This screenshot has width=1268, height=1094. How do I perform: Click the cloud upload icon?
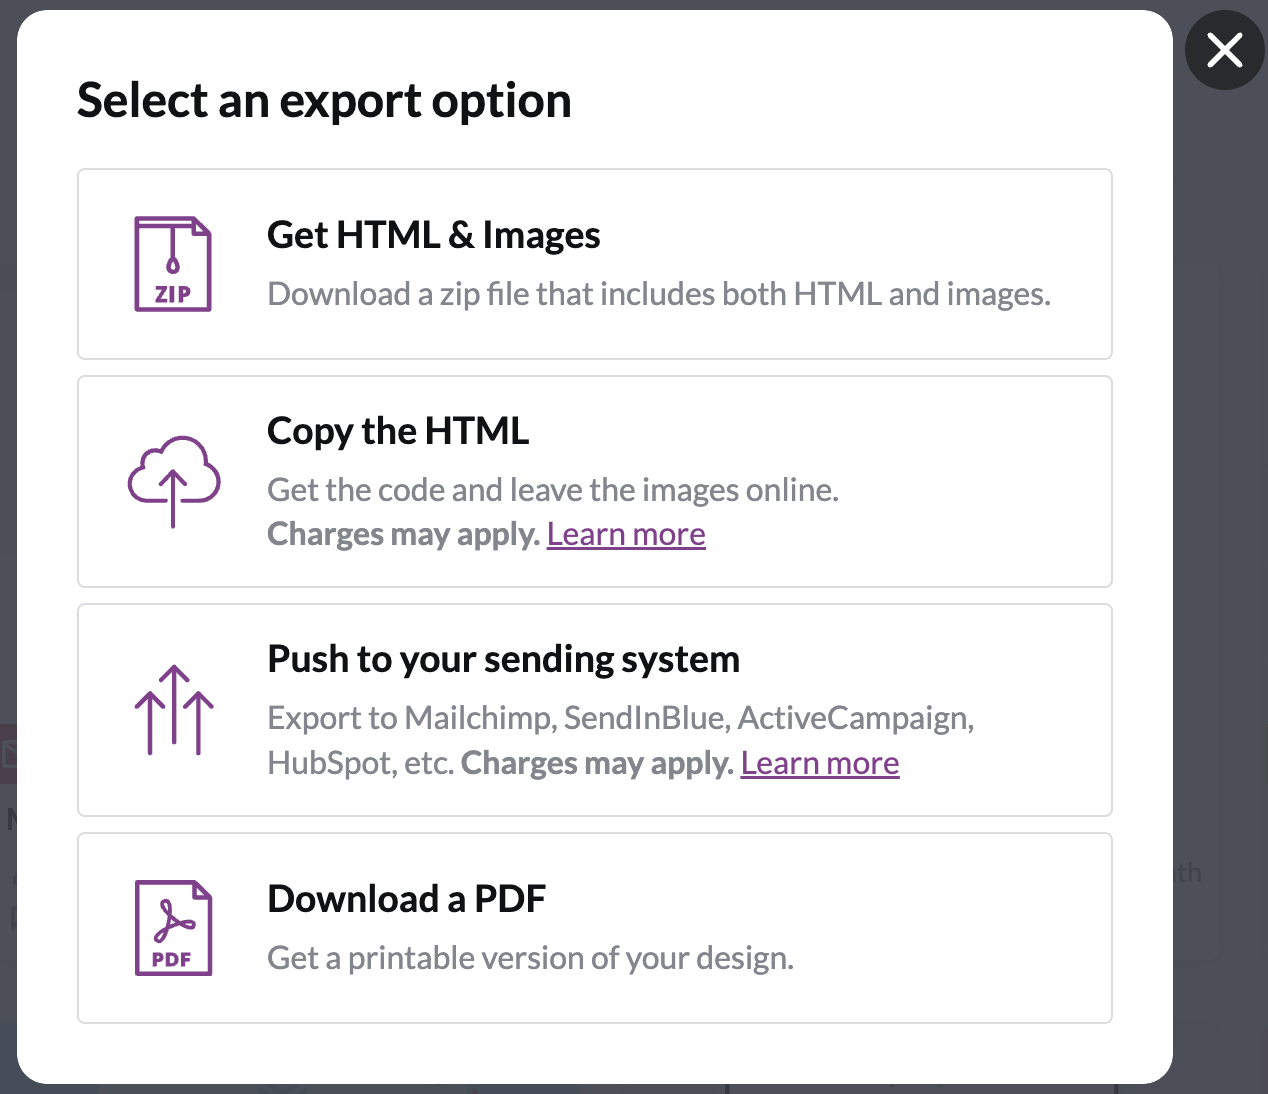(173, 481)
